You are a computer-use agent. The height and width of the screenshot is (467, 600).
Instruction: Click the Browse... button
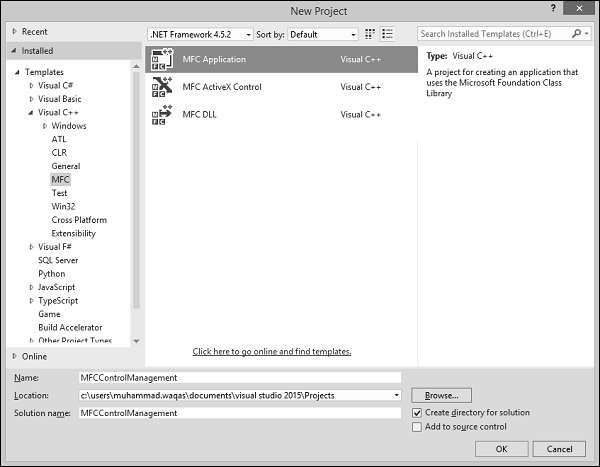442,395
